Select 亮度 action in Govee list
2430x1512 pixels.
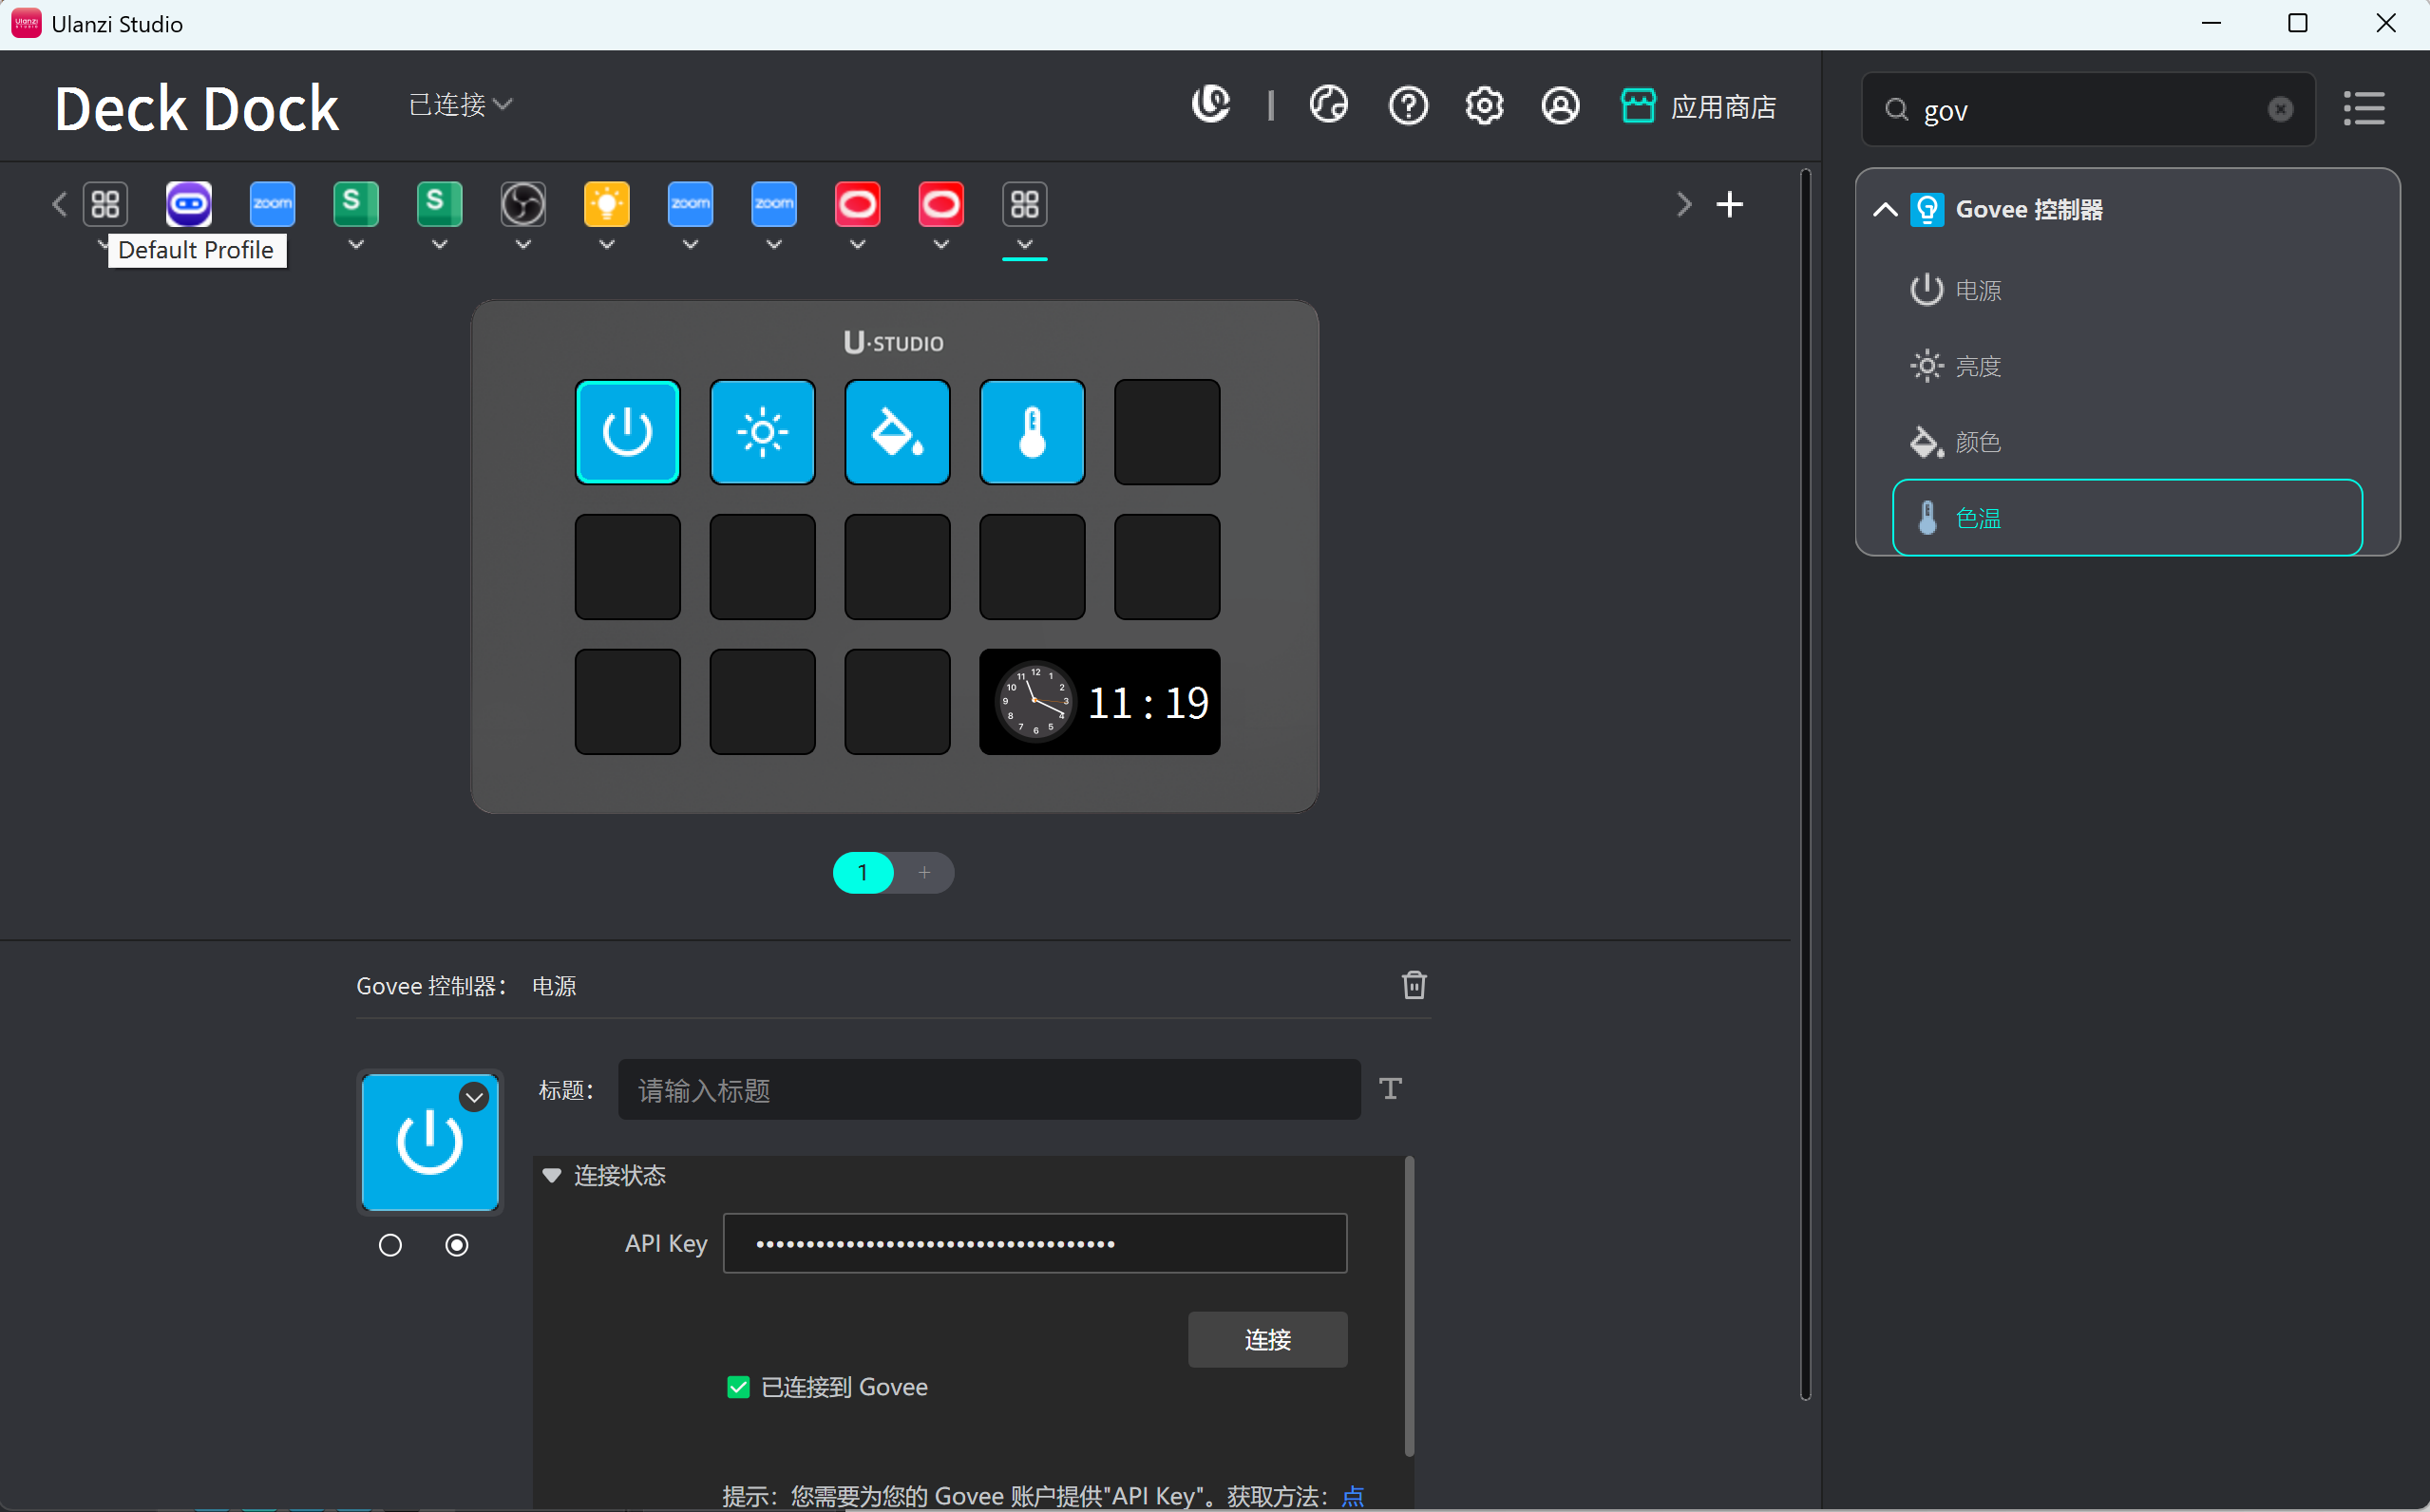(x=1977, y=367)
